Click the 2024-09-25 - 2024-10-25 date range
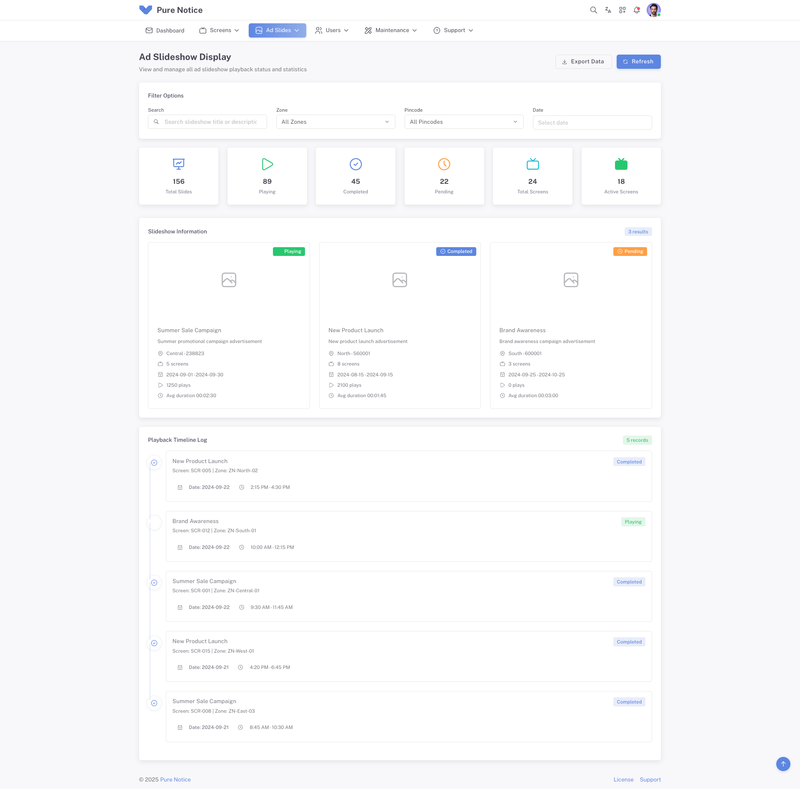Image resolution: width=800 pixels, height=789 pixels. 537,375
